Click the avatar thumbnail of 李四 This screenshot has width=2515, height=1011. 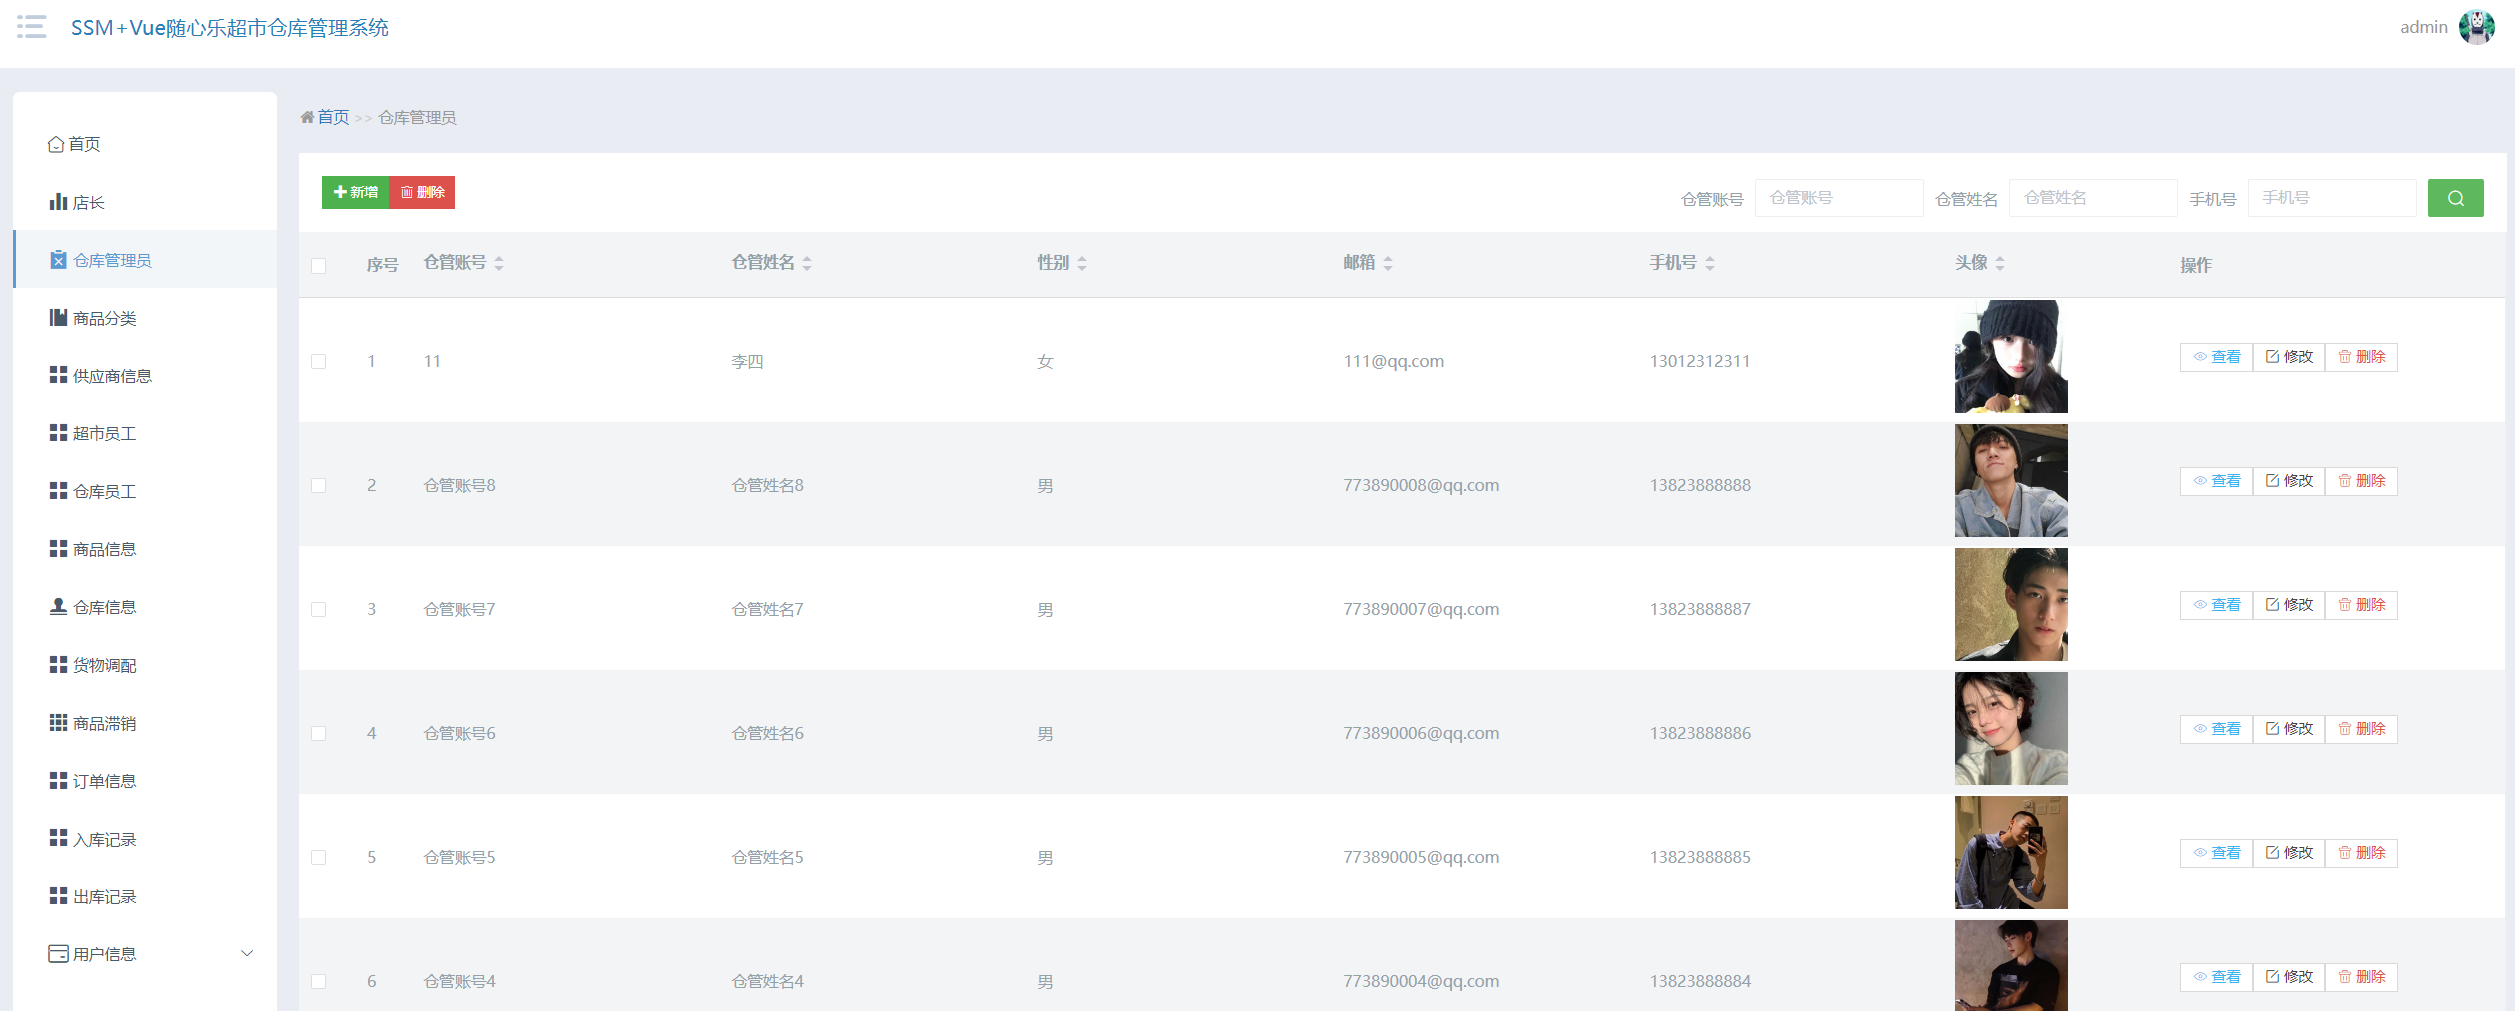pos(2011,357)
